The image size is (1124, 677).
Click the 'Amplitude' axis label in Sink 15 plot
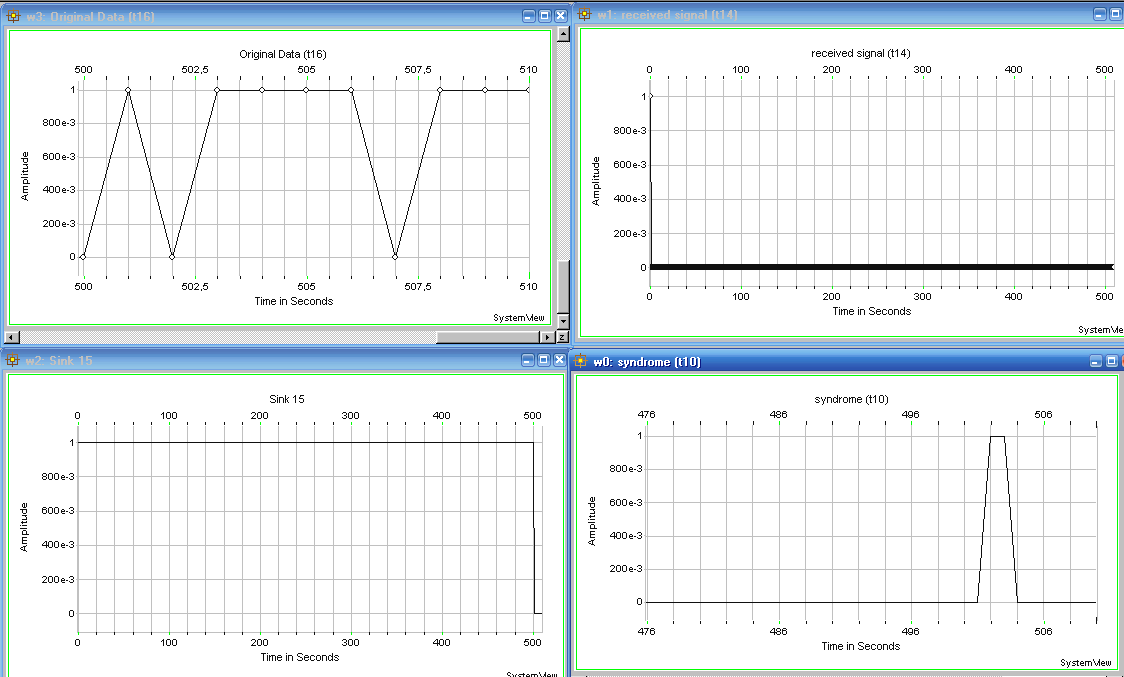click(24, 527)
